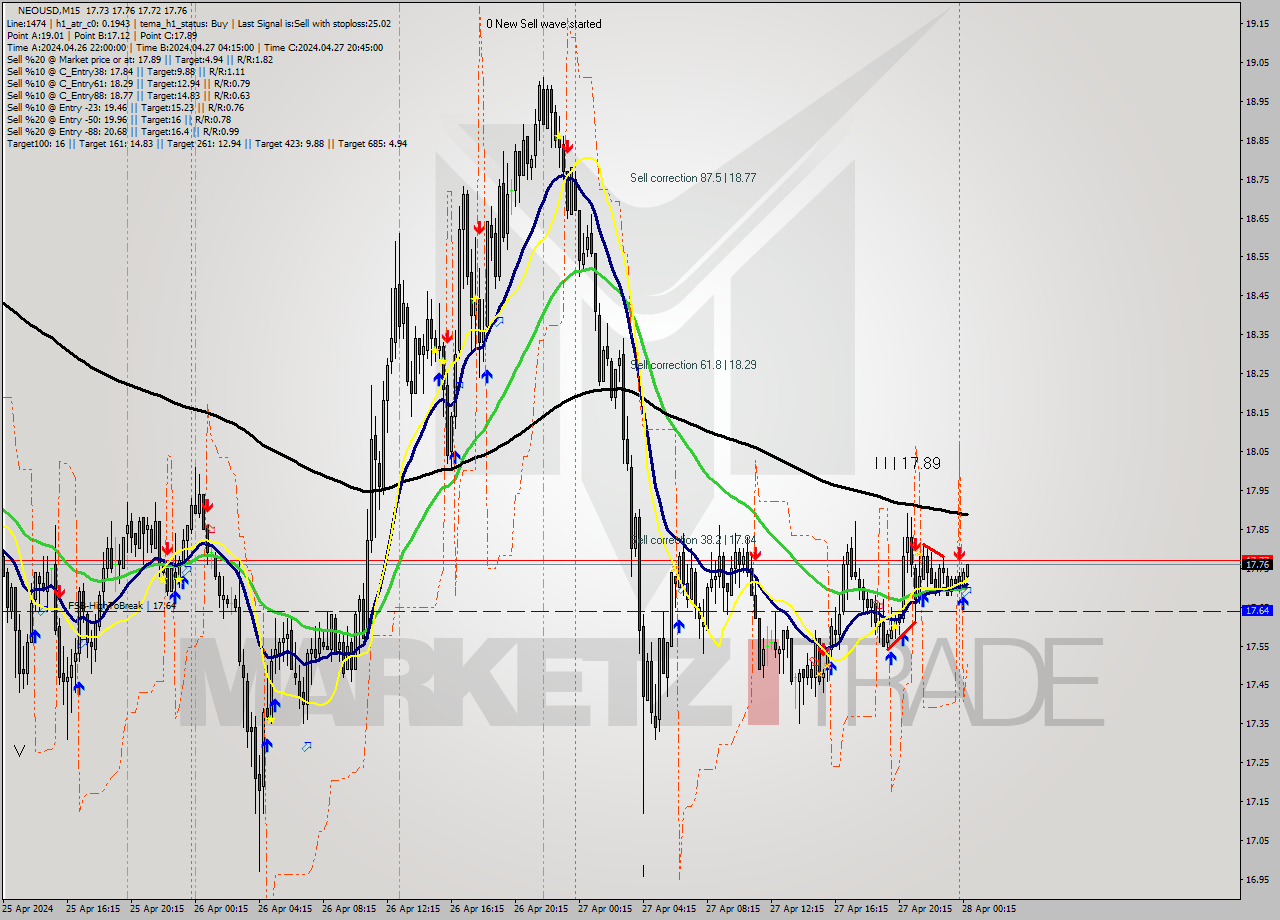1280x920 pixels.
Task: Click the 19.05 price axis label
Action: (x=1257, y=62)
